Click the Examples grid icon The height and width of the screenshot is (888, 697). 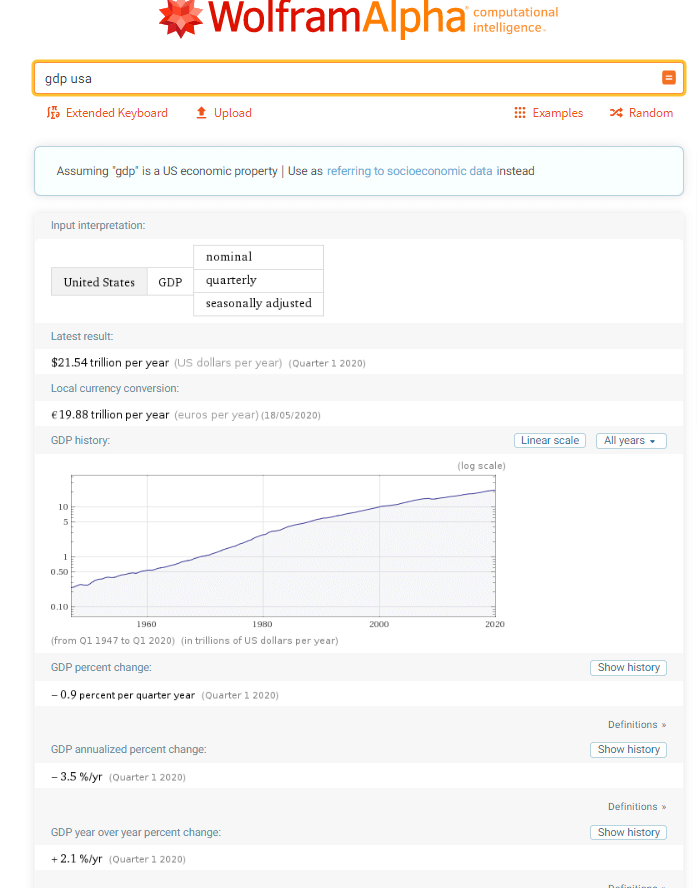(x=520, y=113)
